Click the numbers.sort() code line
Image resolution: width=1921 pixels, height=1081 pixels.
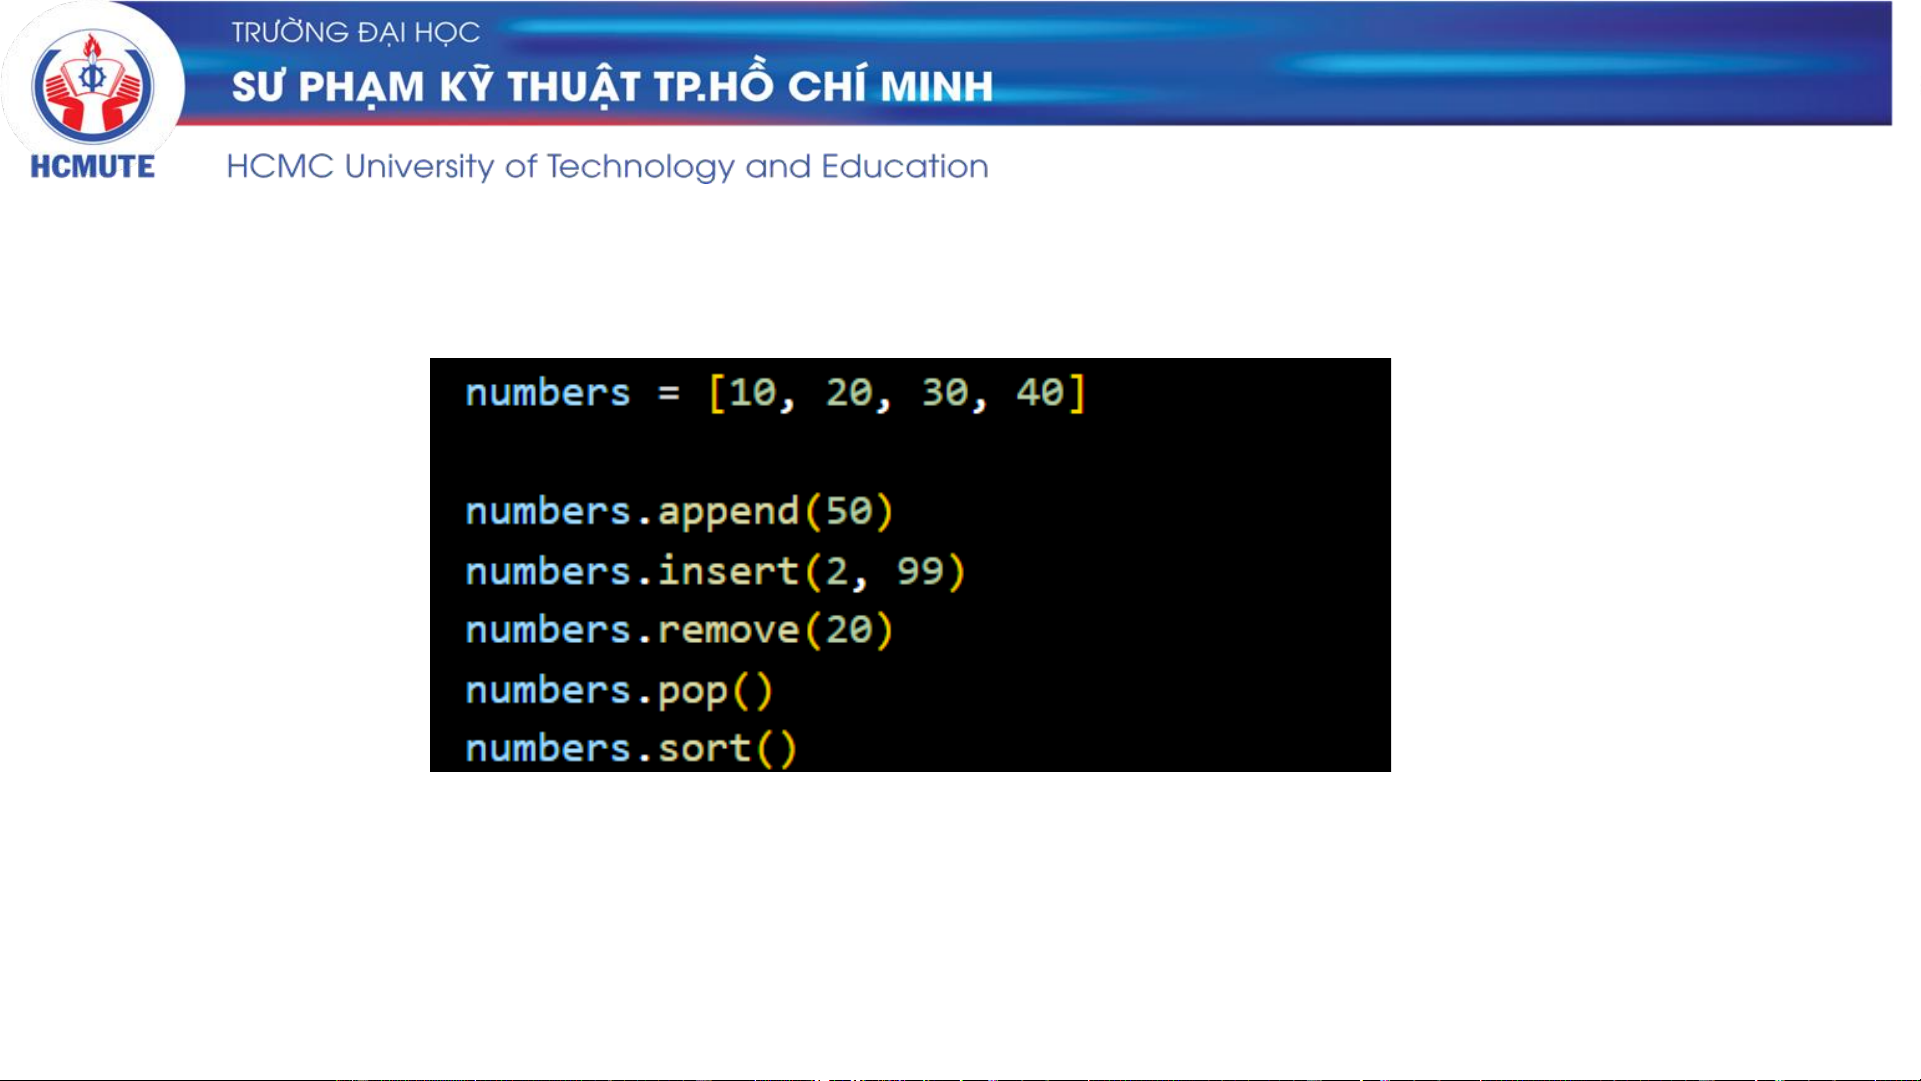[630, 748]
